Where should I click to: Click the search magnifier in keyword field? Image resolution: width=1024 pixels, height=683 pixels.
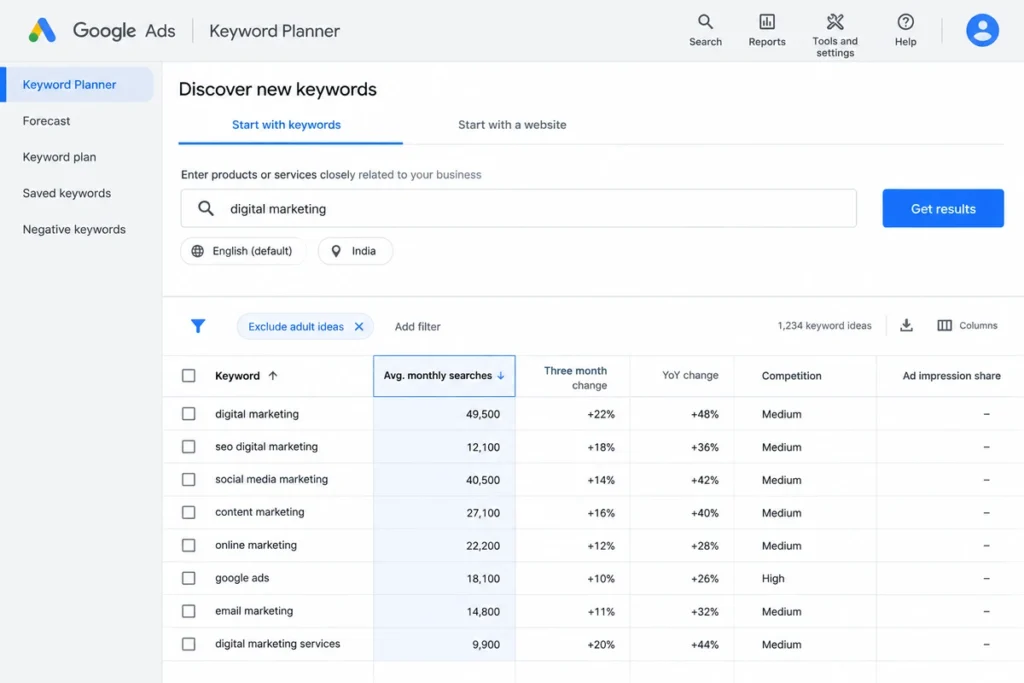[206, 208]
